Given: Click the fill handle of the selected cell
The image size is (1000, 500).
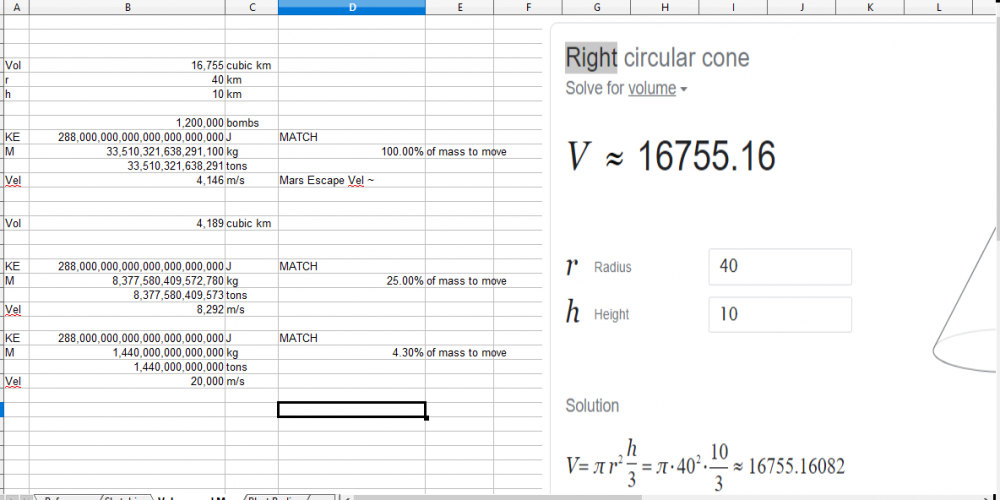Looking at the screenshot, I should click(x=427, y=417).
